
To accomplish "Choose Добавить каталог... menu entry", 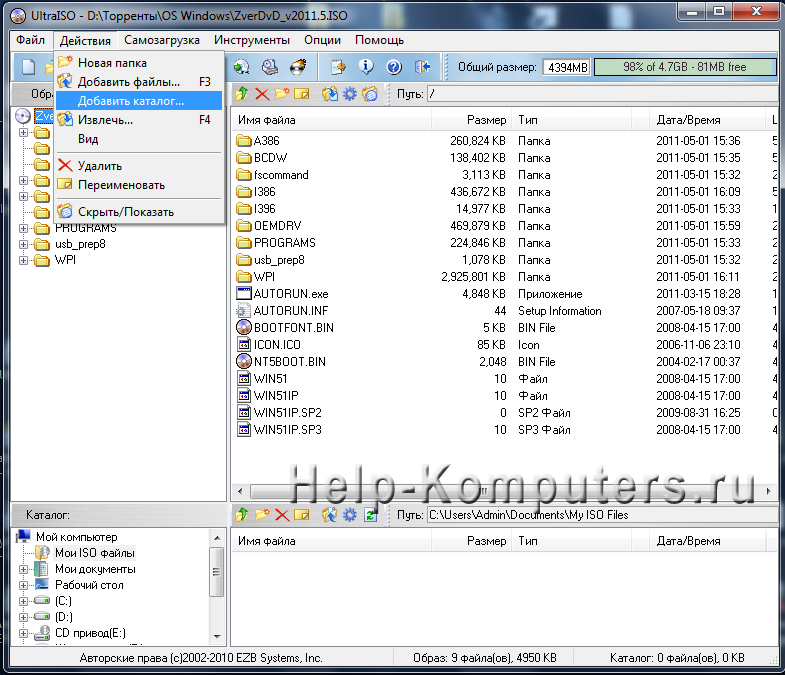I will [x=139, y=101].
